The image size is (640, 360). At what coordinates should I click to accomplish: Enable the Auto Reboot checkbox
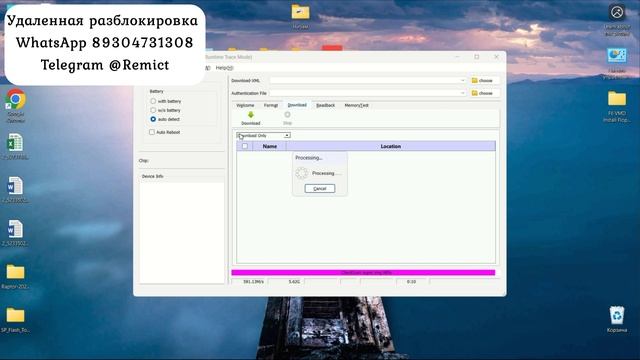point(152,132)
